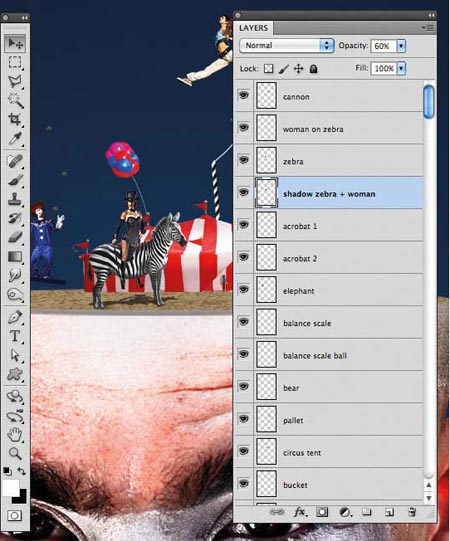Add a layer style with fx button
Screen dimensions: 450x541
pyautogui.click(x=300, y=512)
